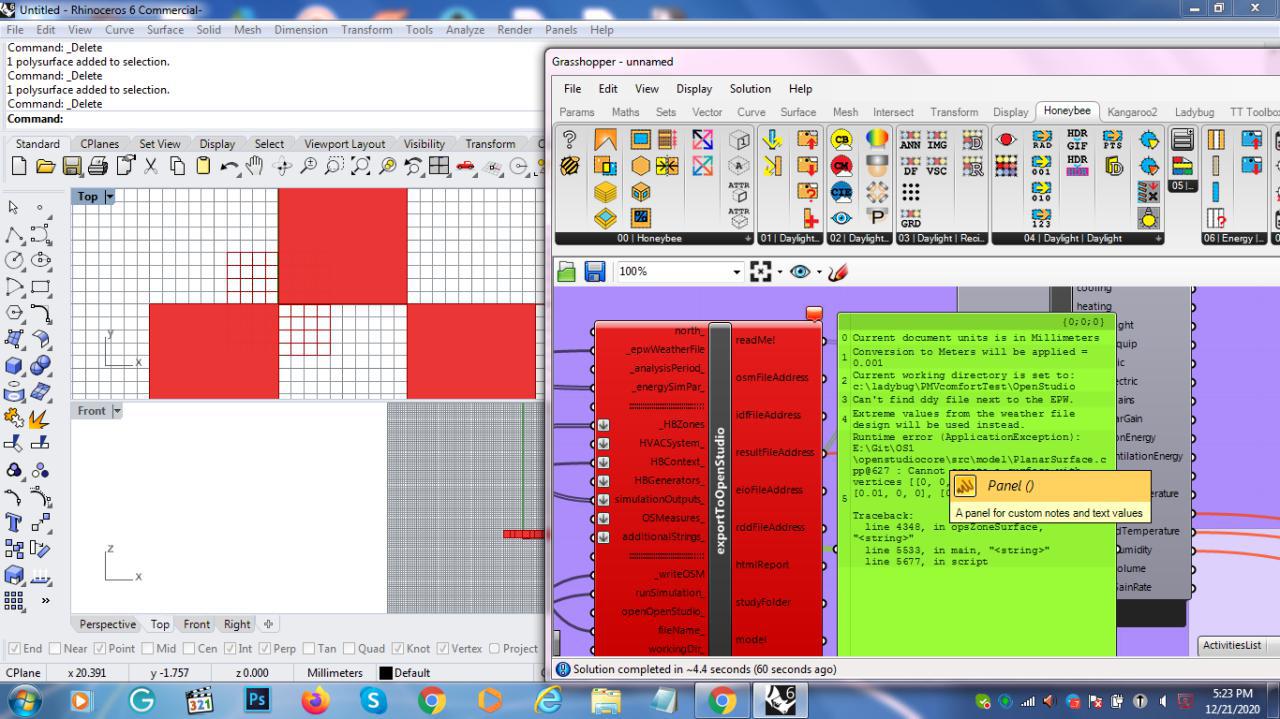1280x719 pixels.
Task: Open the Solution menu in Grasshopper
Action: coord(750,89)
